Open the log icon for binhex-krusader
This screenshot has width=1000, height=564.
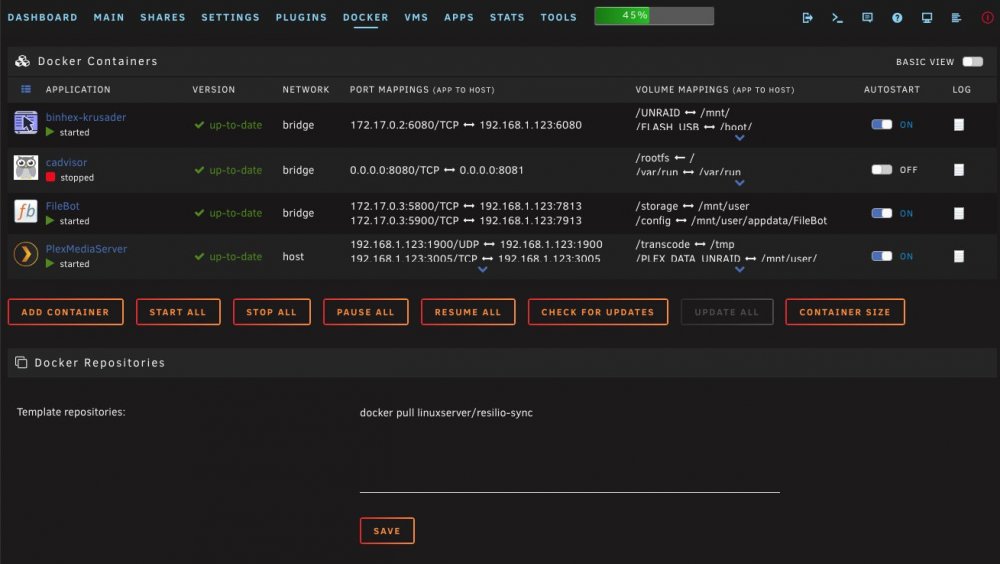pos(959,125)
